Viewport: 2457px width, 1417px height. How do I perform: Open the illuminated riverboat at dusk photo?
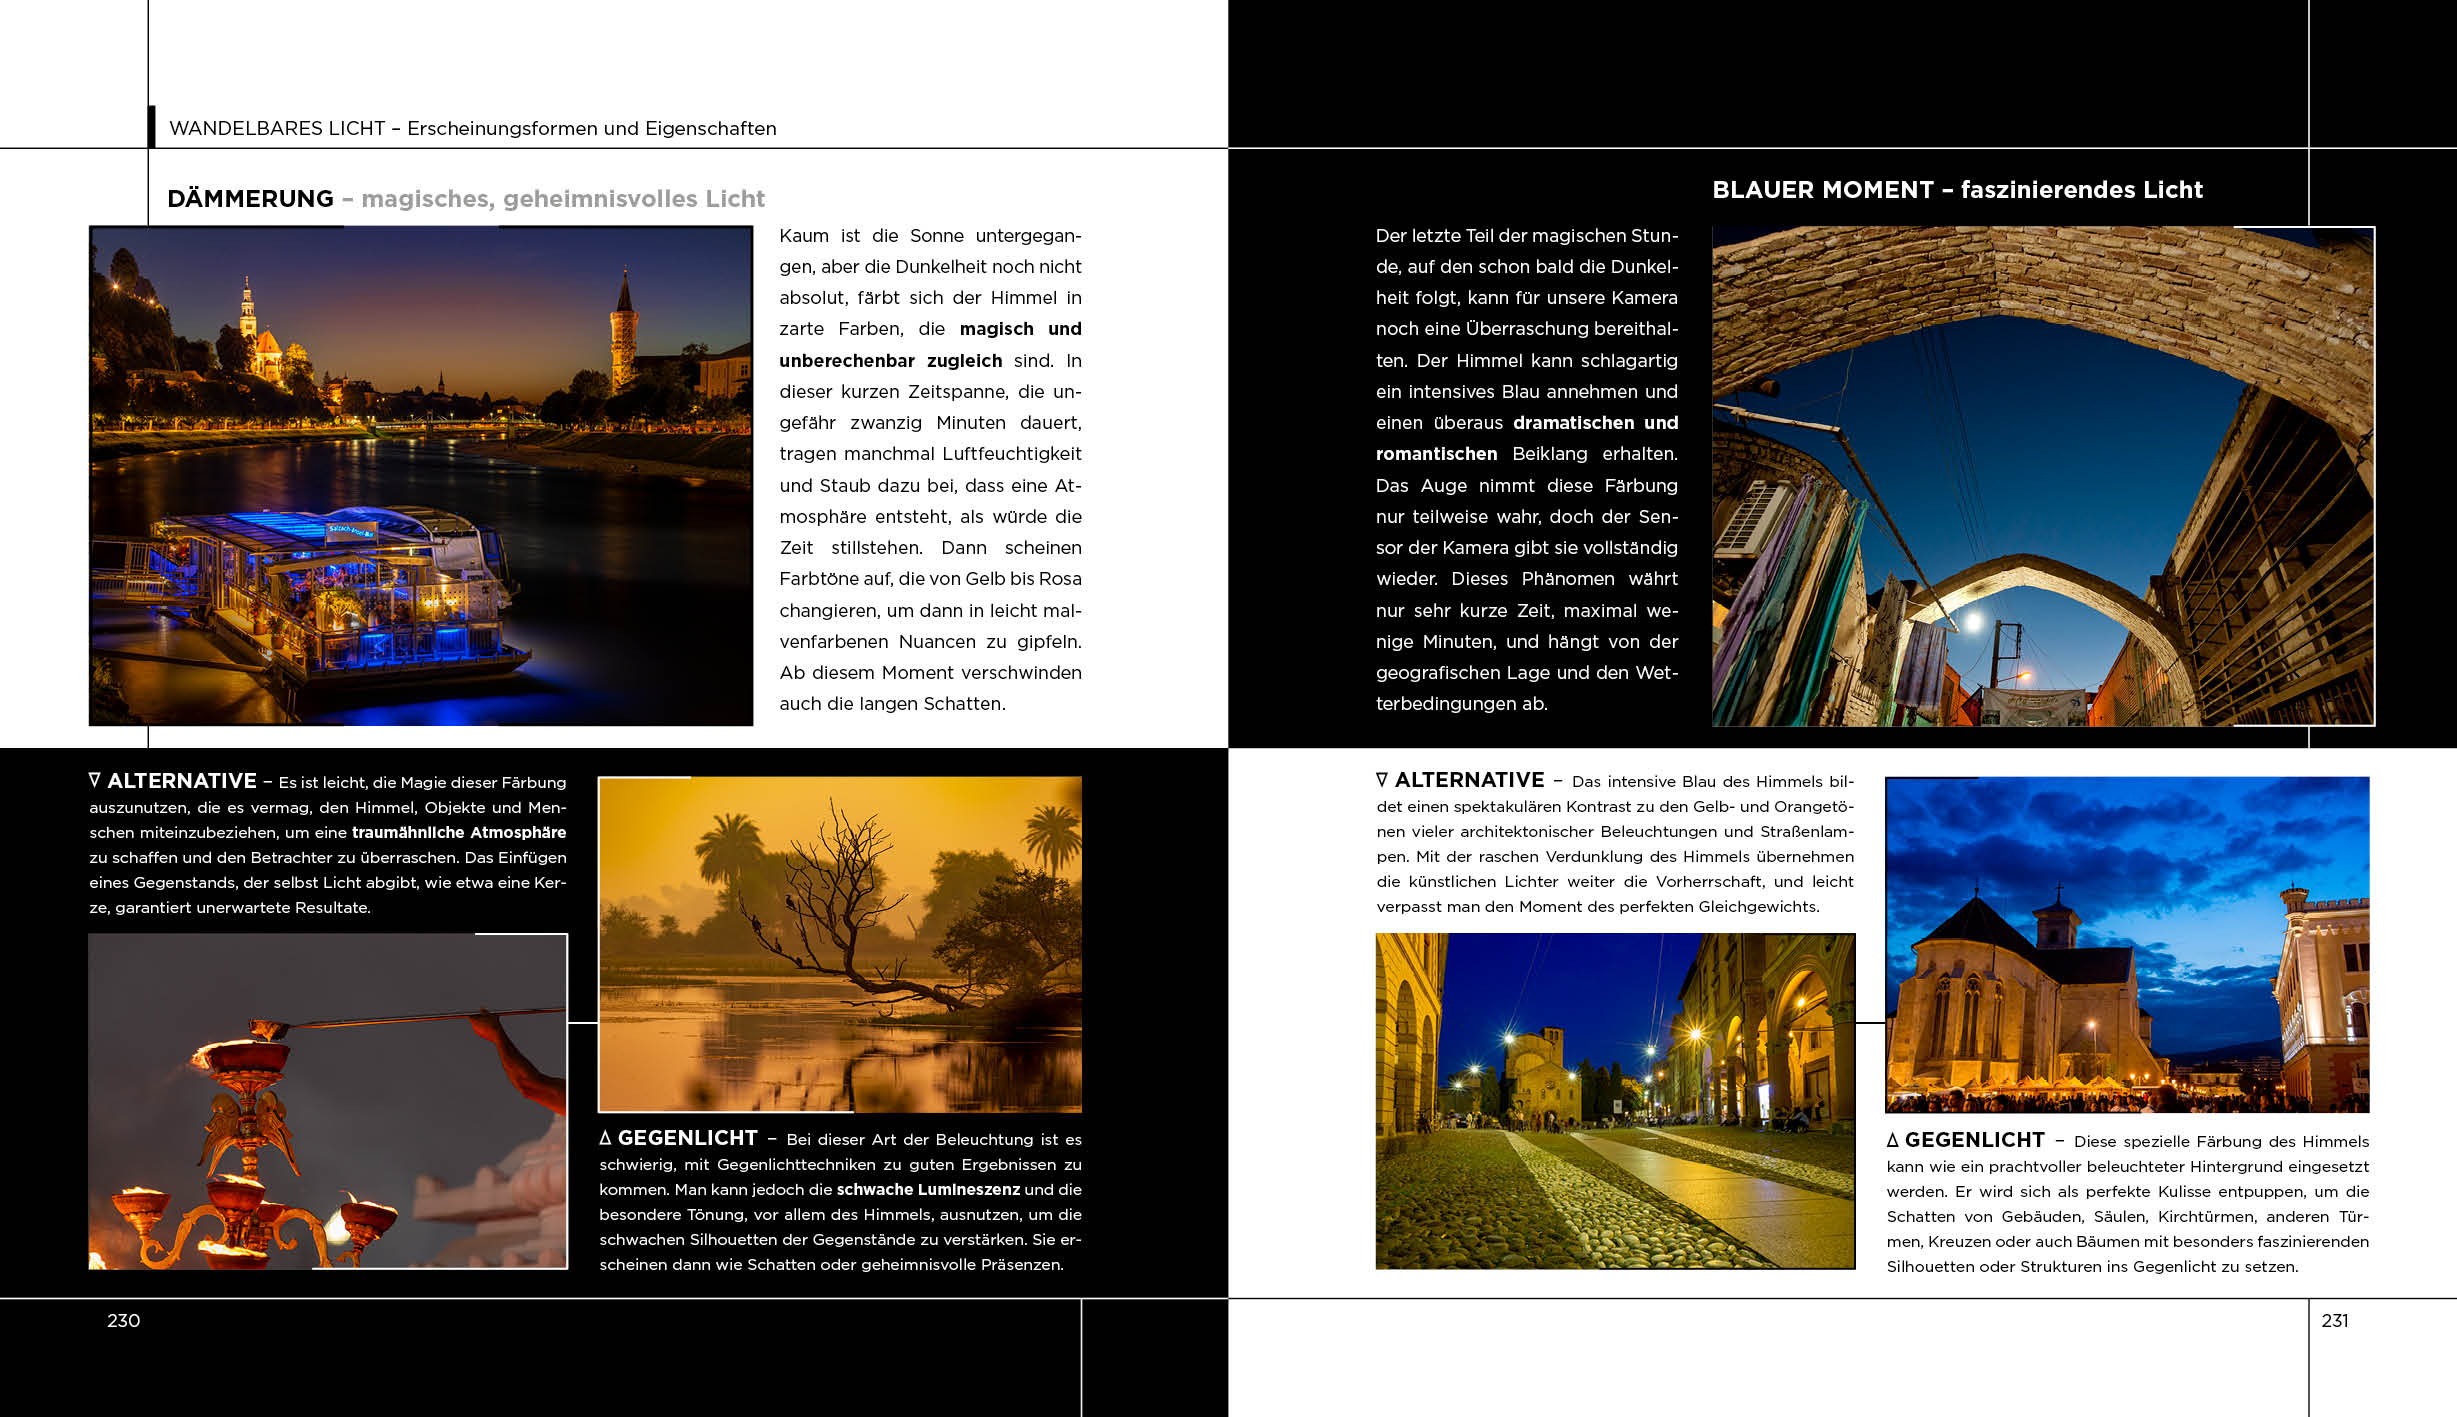[x=421, y=476]
